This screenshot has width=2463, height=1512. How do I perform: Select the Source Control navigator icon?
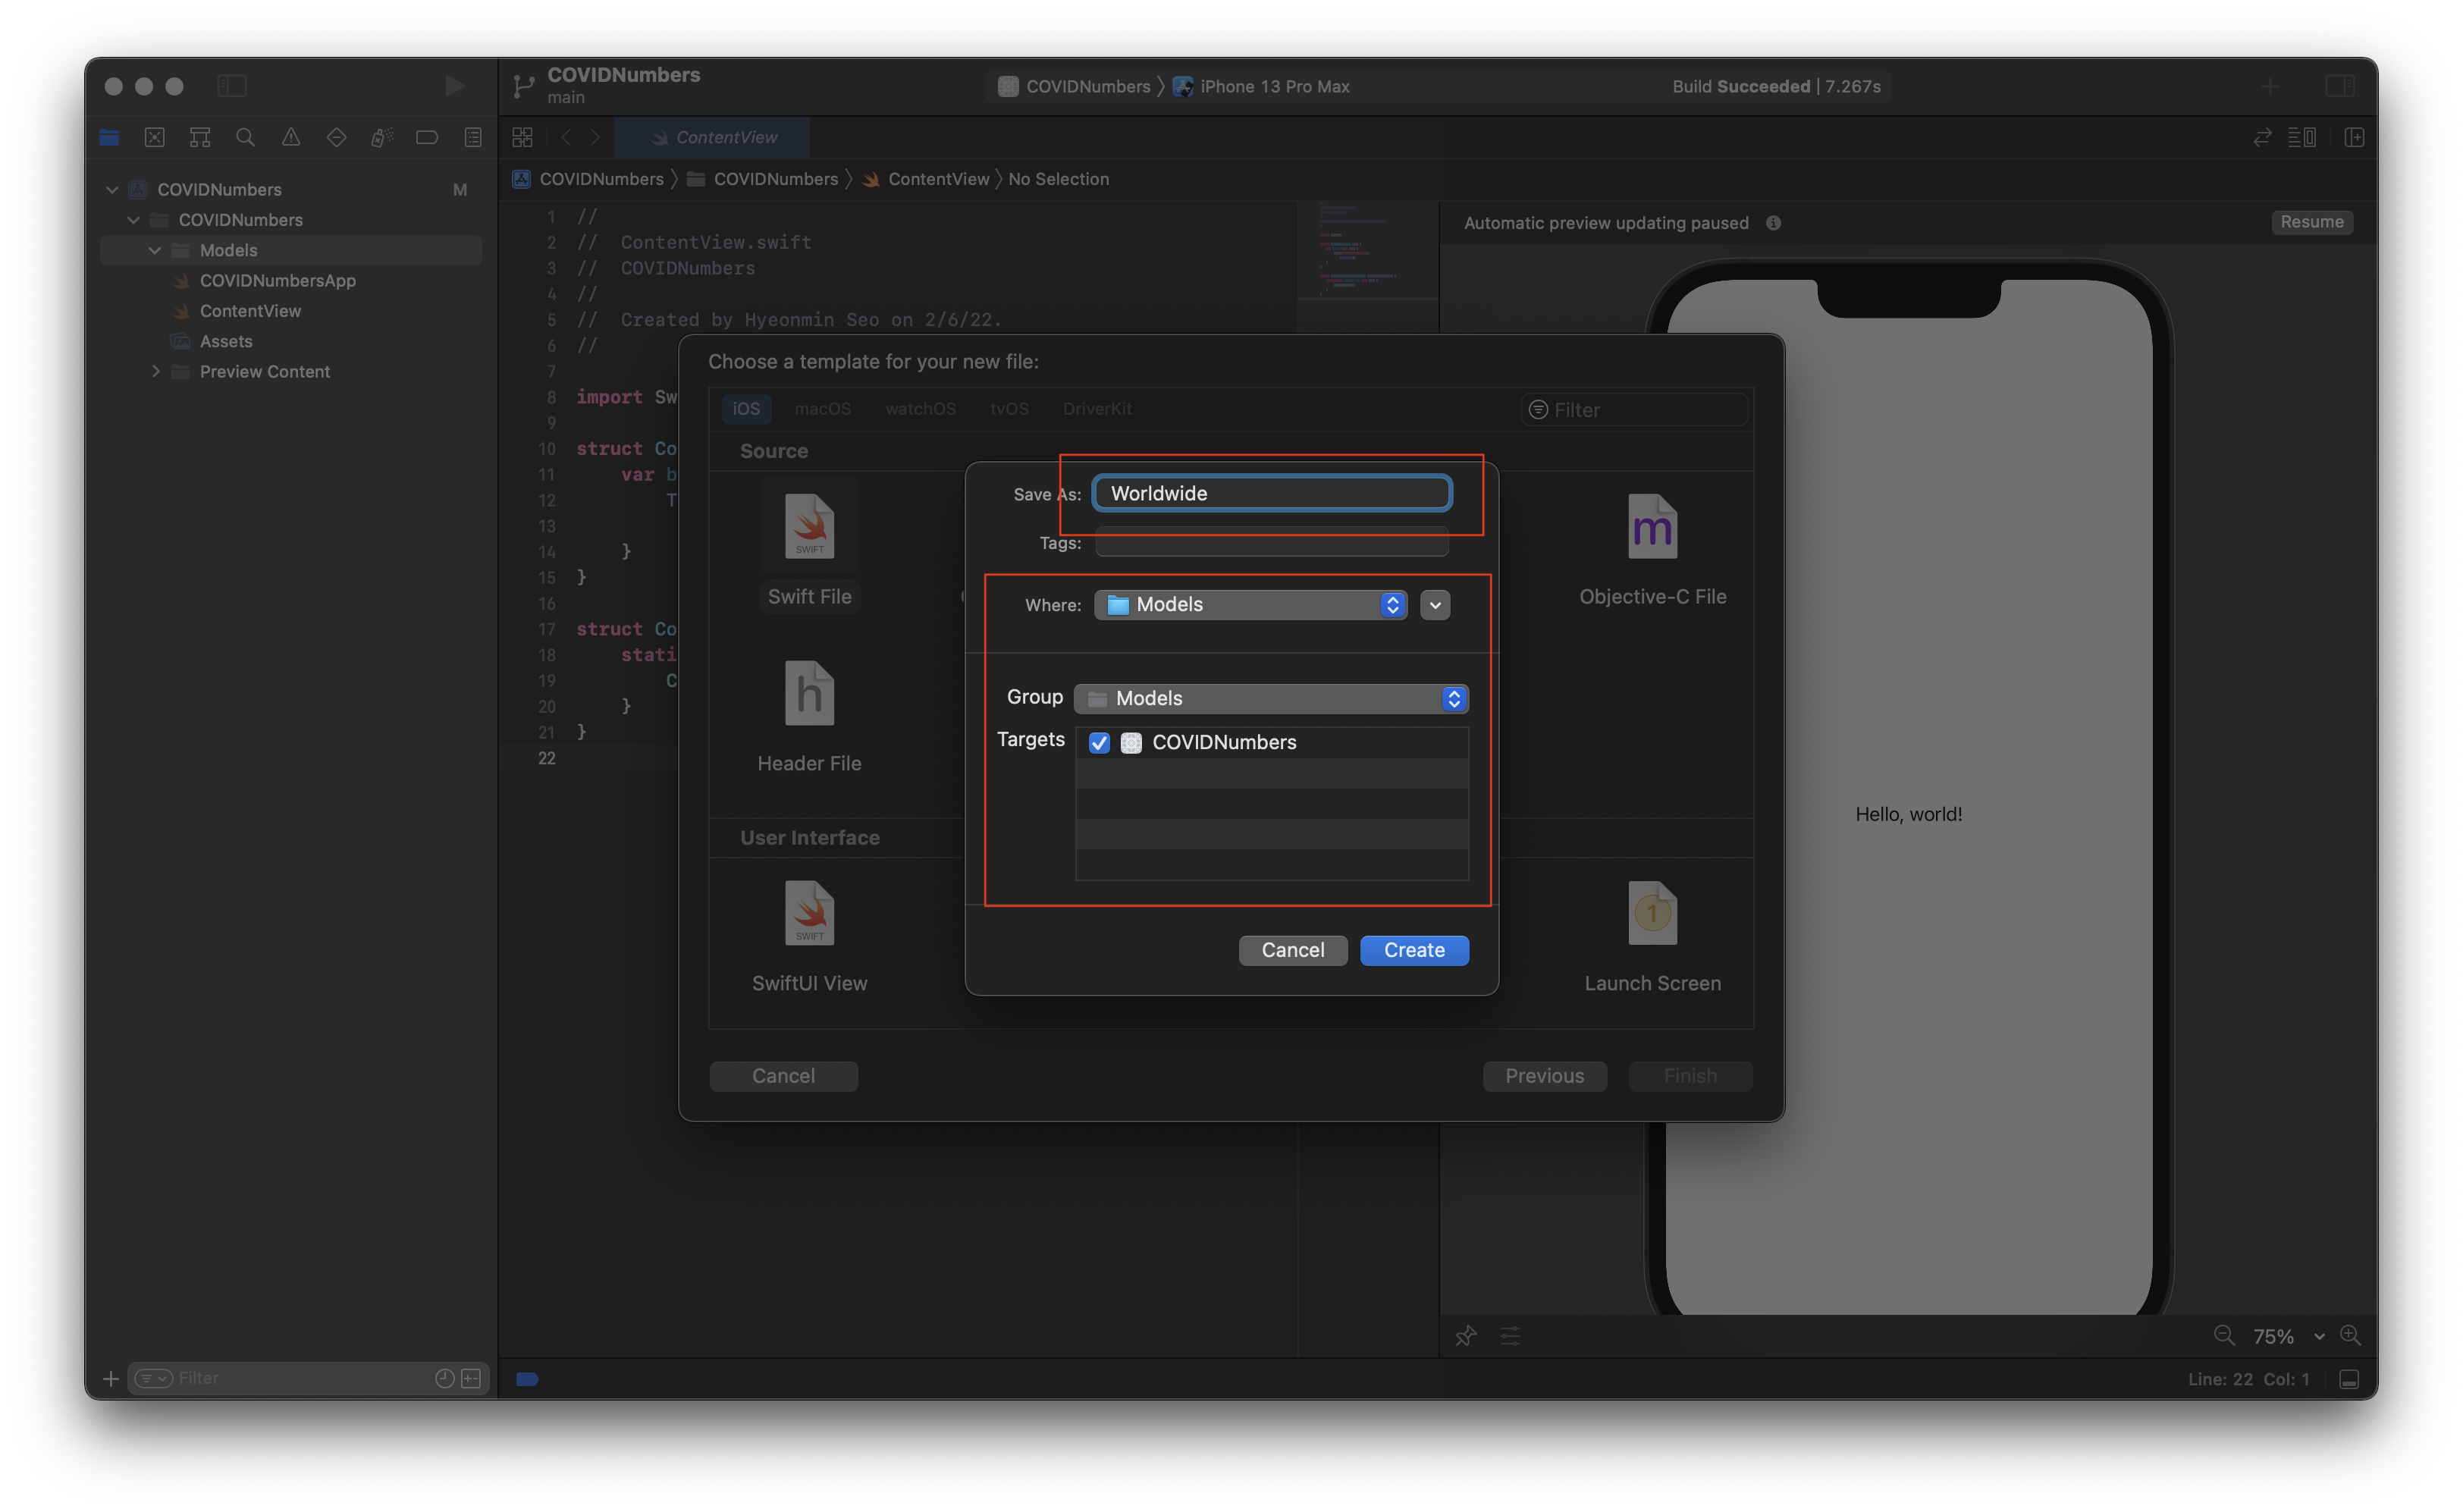[154, 137]
